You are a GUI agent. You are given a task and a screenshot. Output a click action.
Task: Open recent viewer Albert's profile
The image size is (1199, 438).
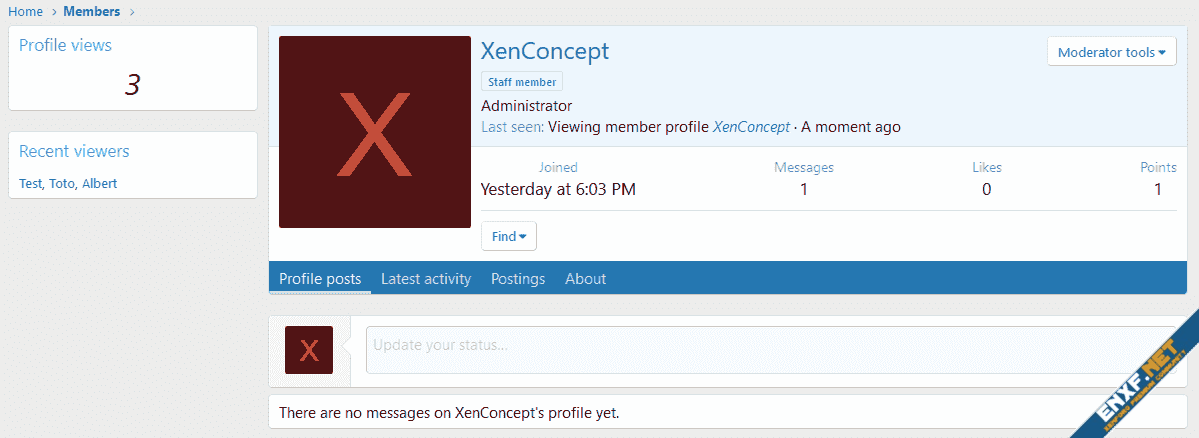[100, 184]
